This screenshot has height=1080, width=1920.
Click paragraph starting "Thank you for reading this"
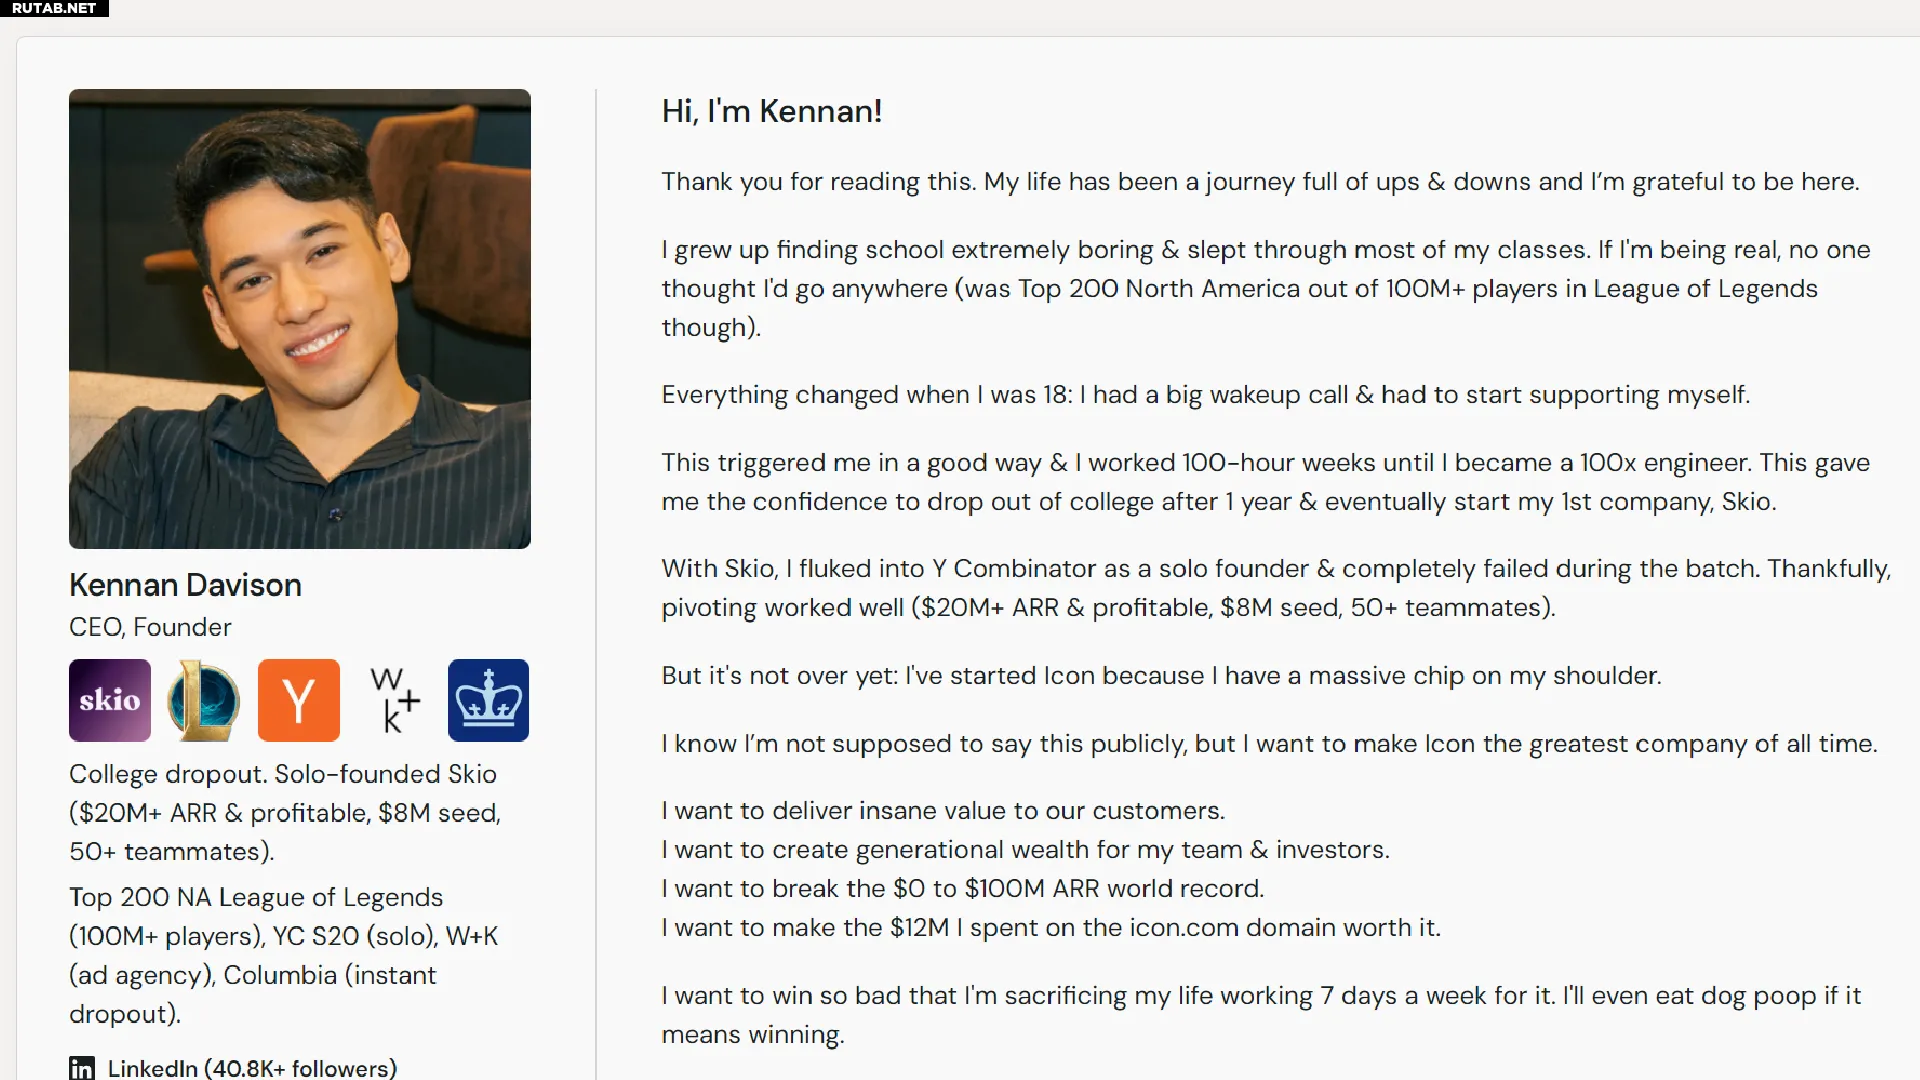tap(1260, 182)
